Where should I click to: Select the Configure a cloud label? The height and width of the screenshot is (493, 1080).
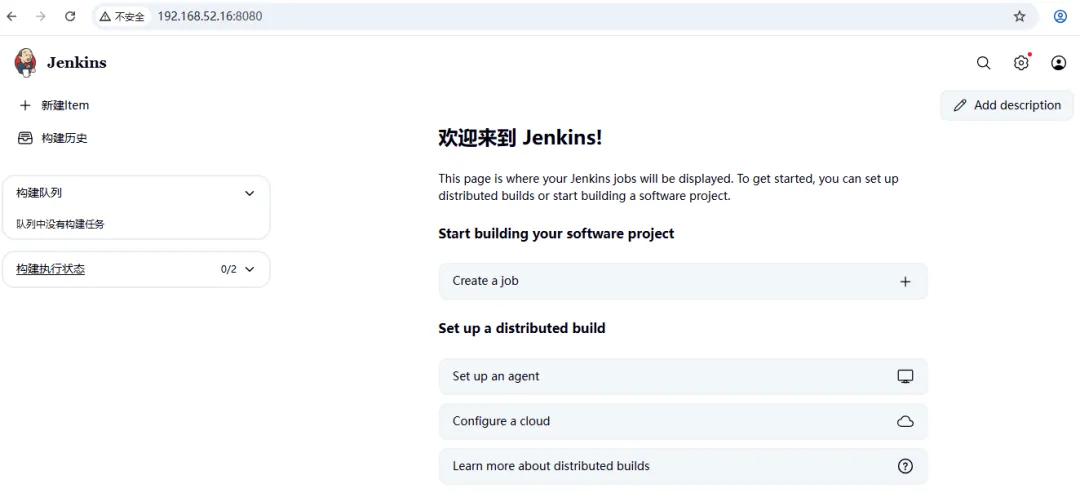pos(501,421)
